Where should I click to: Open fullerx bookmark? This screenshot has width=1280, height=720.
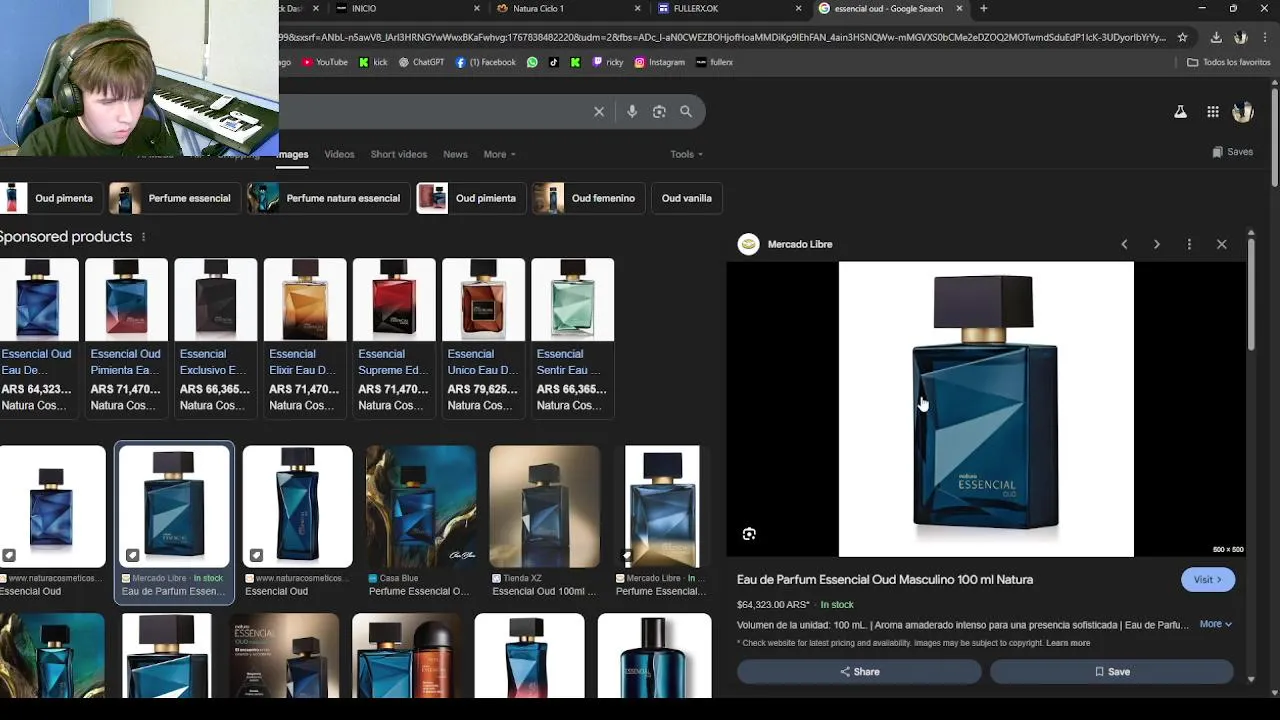point(714,62)
